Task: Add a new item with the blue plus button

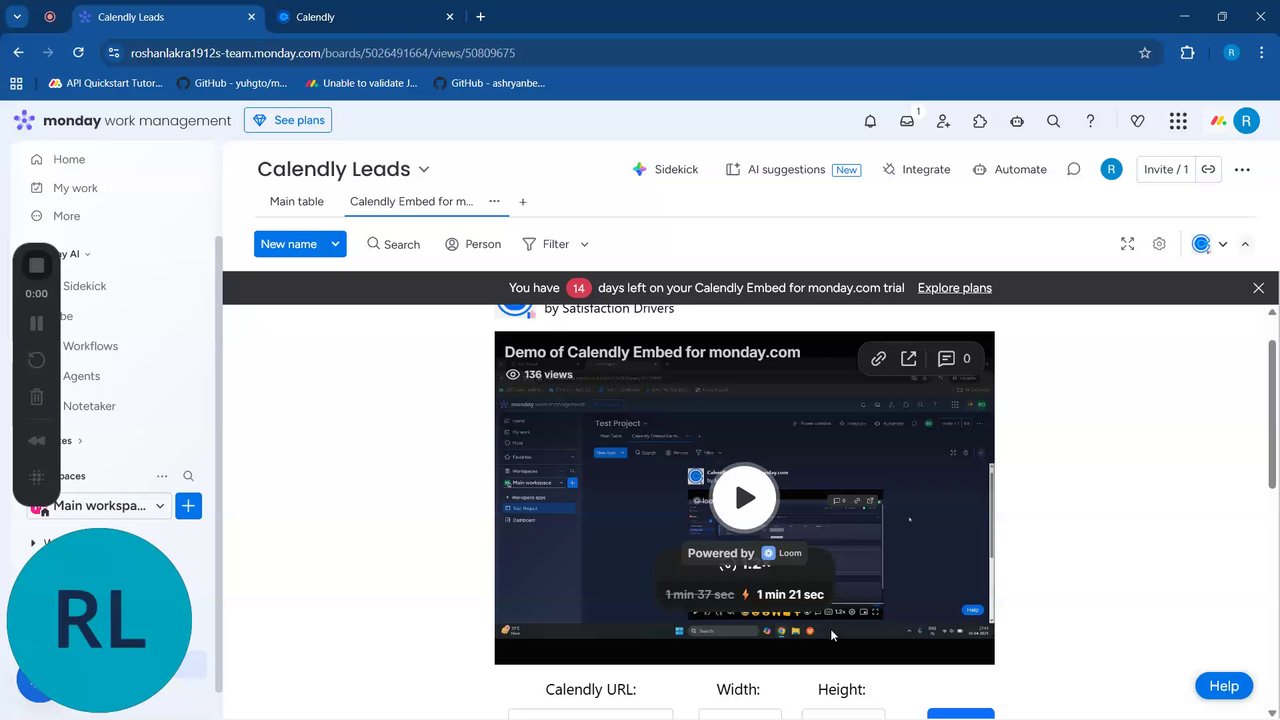Action: (188, 506)
